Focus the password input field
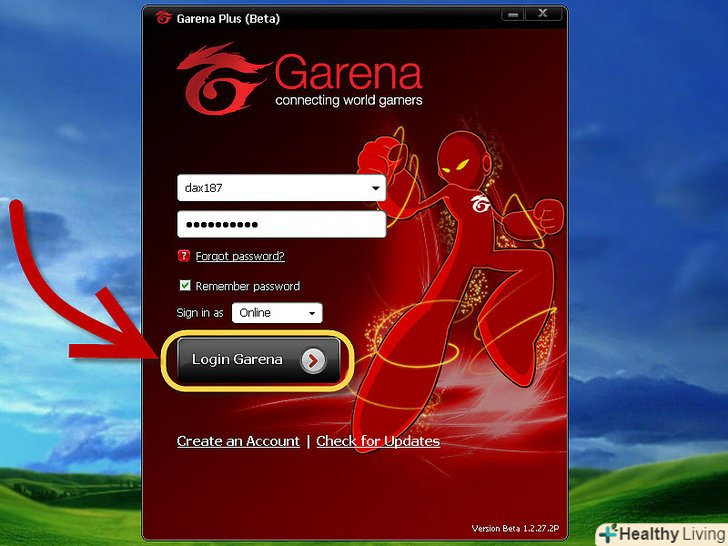This screenshot has width=728, height=546. [281, 225]
